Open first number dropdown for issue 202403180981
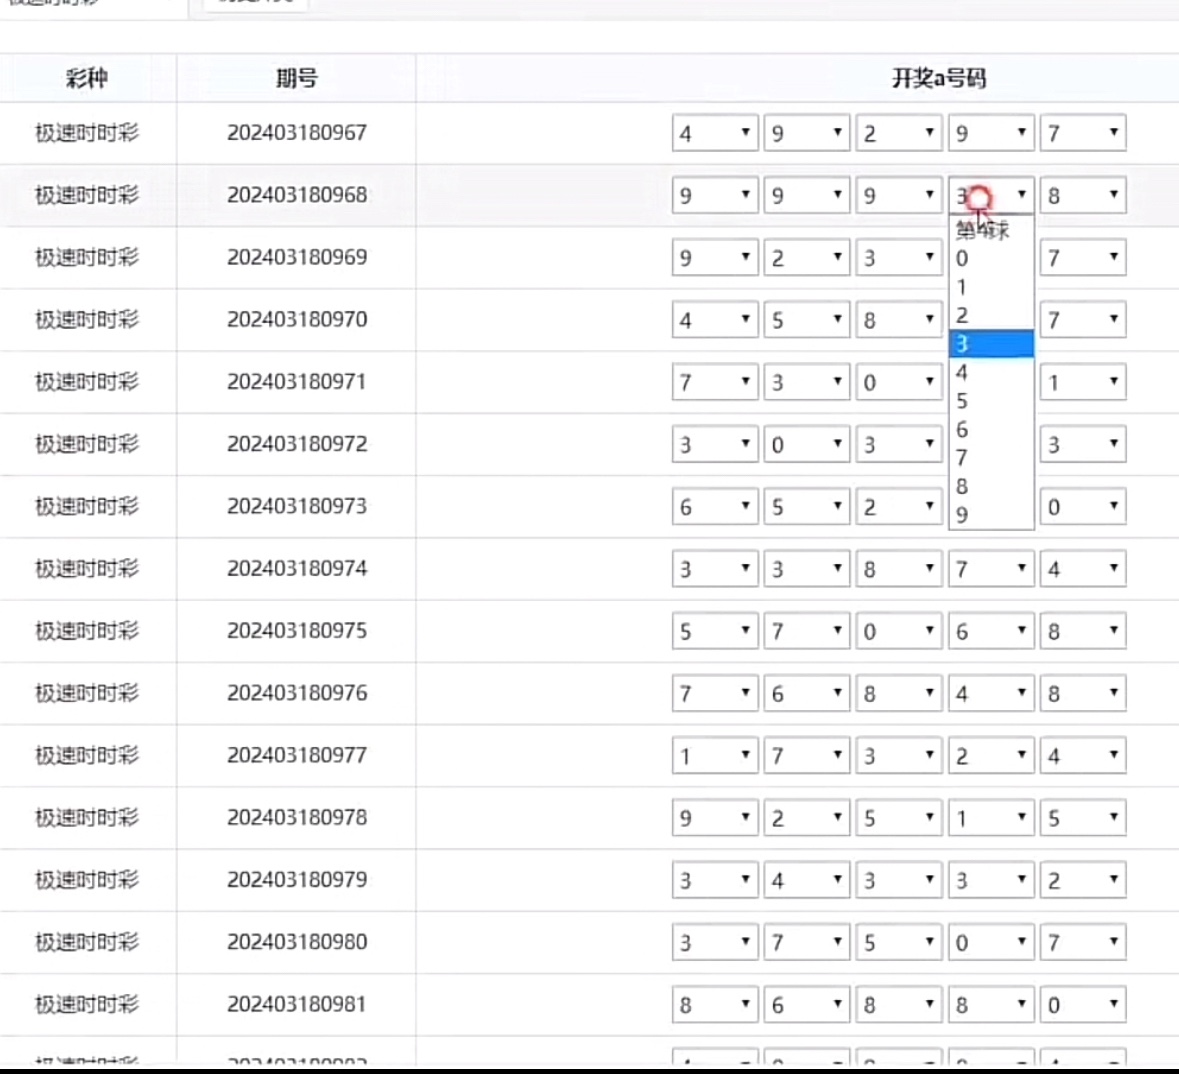Screen dimensions: 1179x1074 pos(714,1005)
